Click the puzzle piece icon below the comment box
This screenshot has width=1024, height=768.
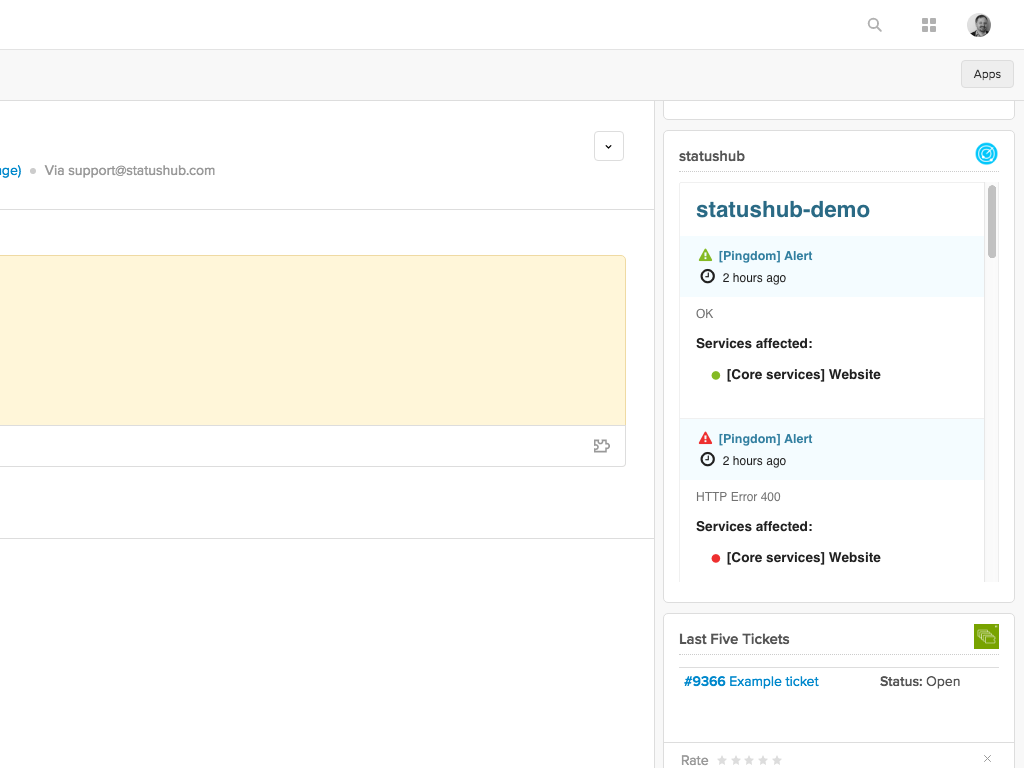[x=601, y=446]
